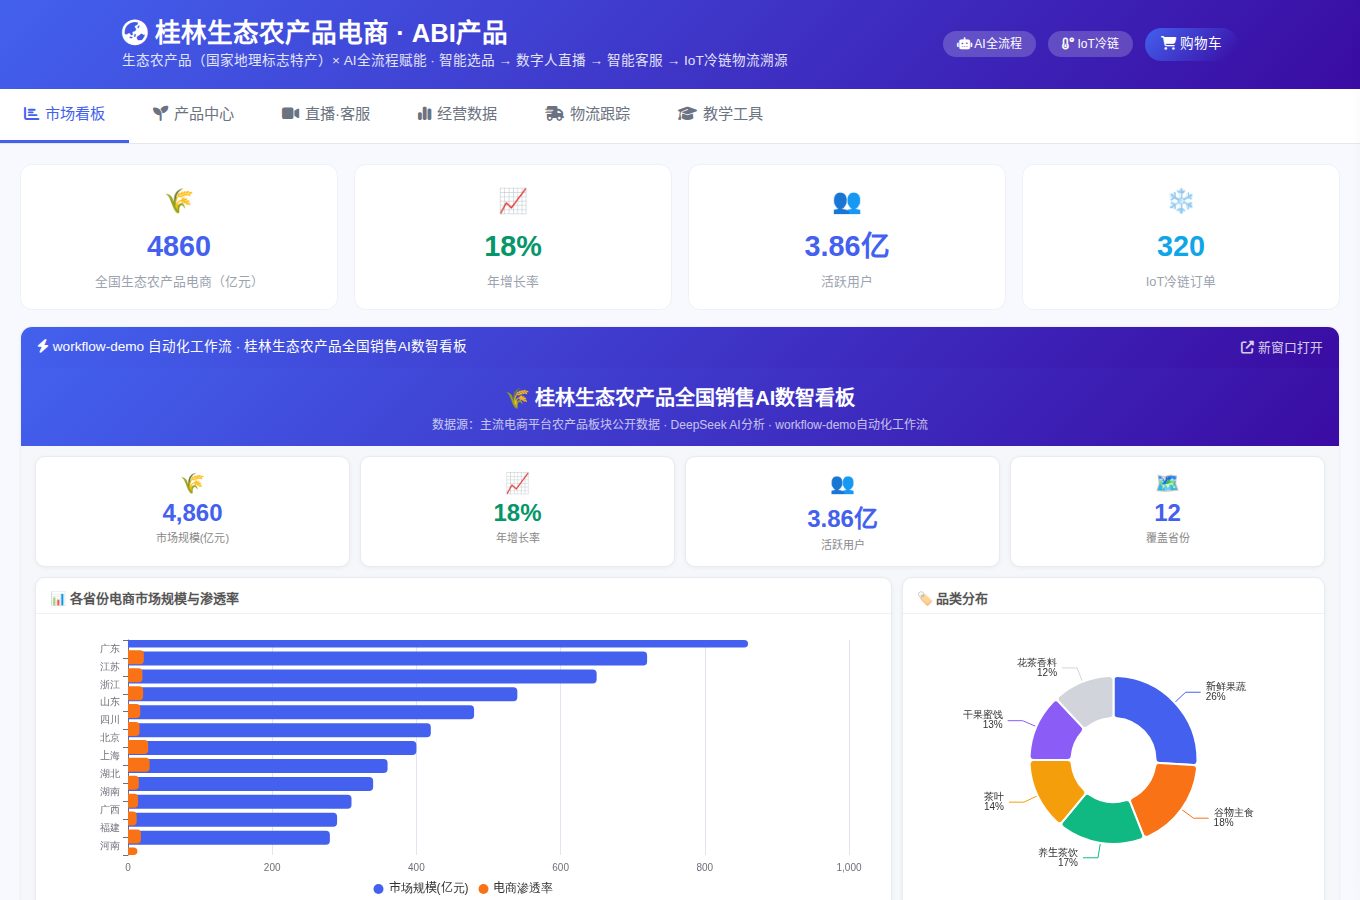Click the 河南 axis label
The width and height of the screenshot is (1360, 900).
[x=109, y=845]
